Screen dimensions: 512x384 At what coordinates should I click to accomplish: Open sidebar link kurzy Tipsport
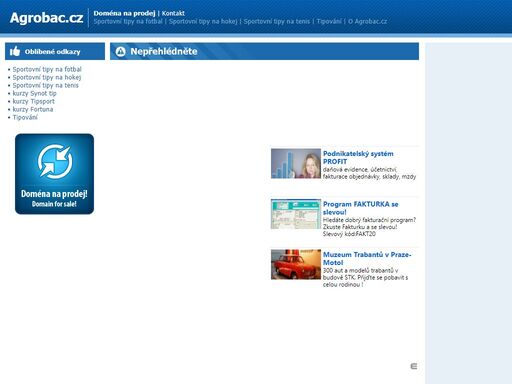(x=34, y=101)
